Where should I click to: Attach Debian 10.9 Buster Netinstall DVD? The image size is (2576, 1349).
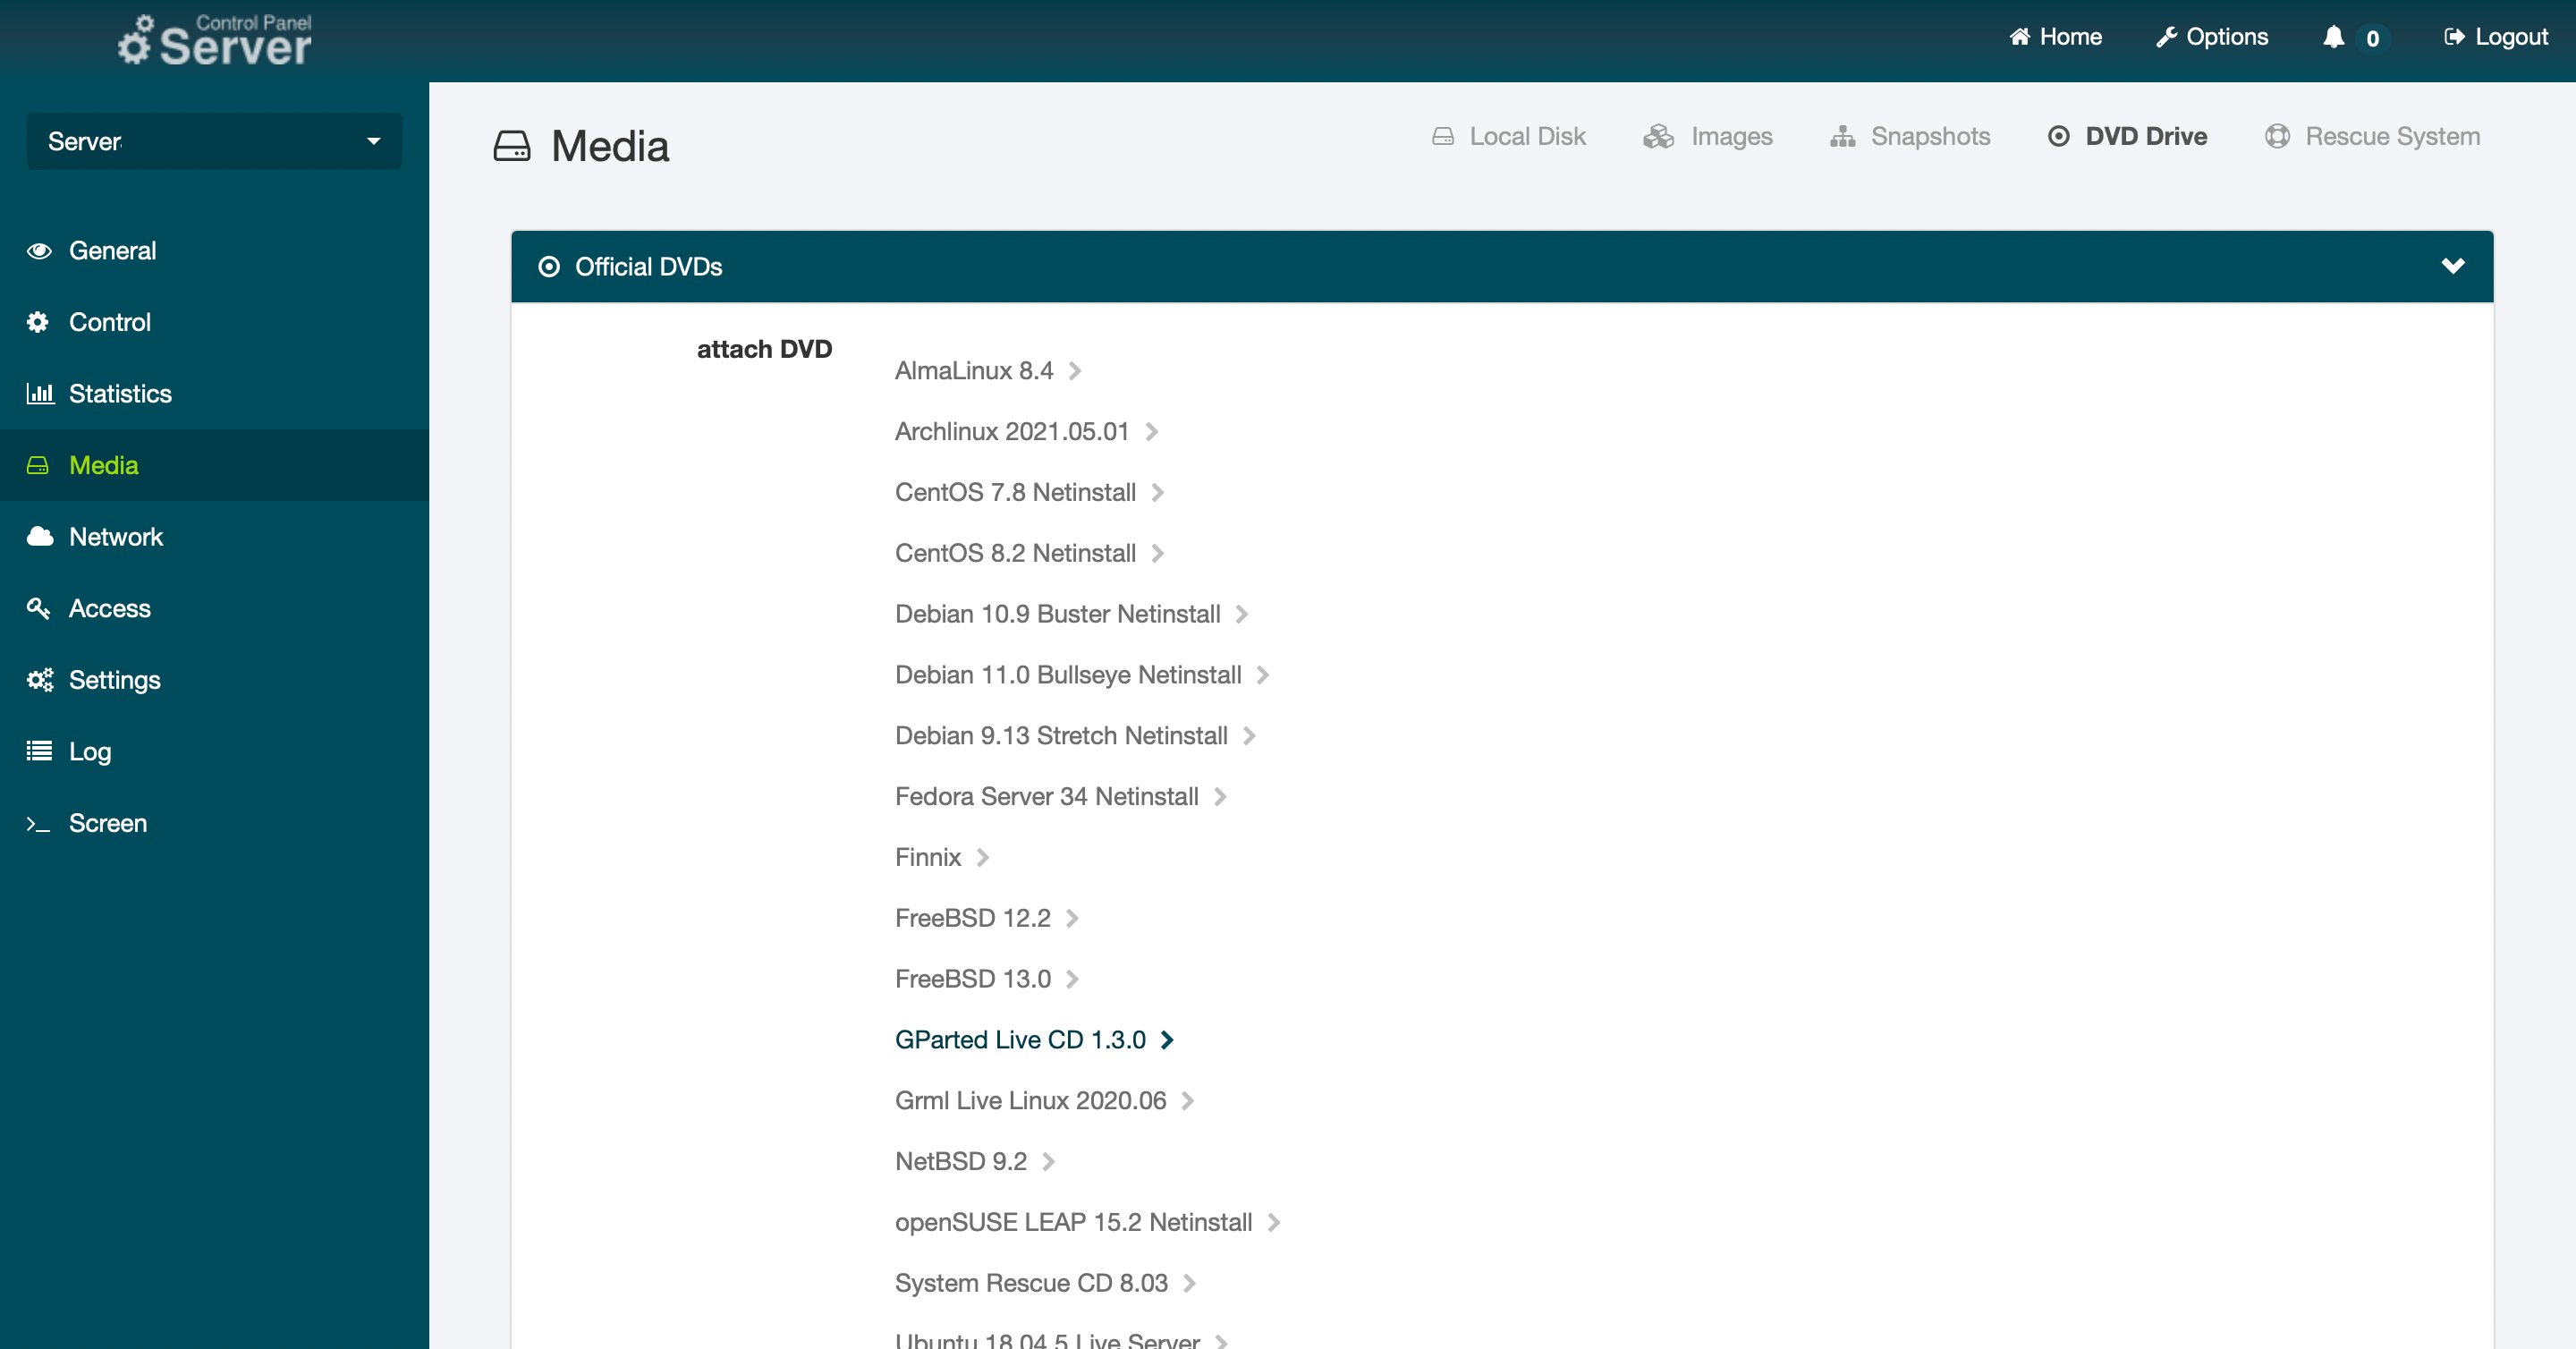[1071, 615]
